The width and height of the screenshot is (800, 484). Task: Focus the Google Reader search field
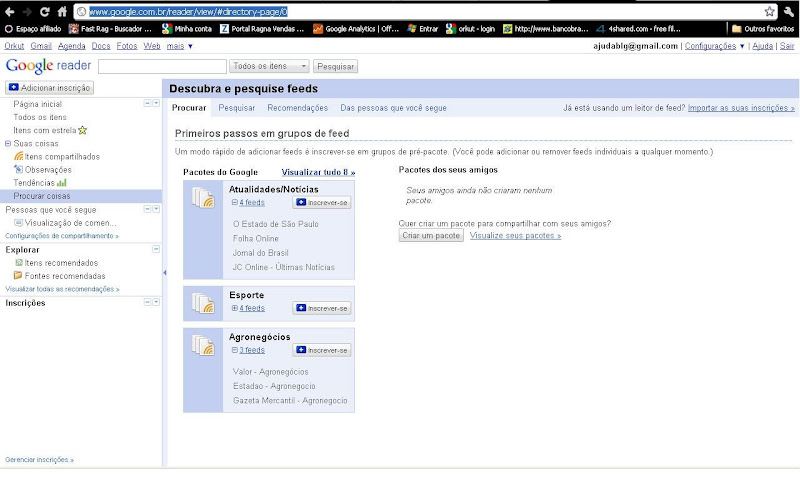(x=162, y=66)
